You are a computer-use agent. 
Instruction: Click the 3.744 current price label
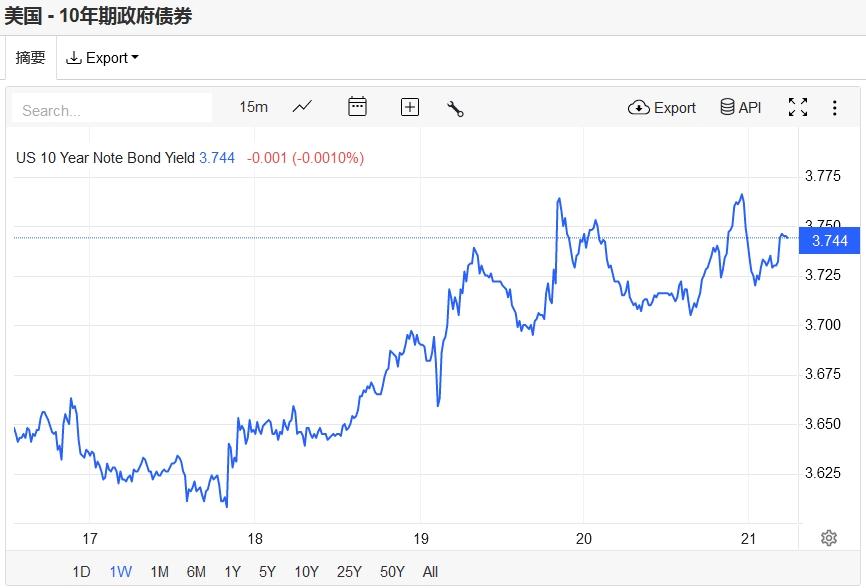tap(829, 241)
